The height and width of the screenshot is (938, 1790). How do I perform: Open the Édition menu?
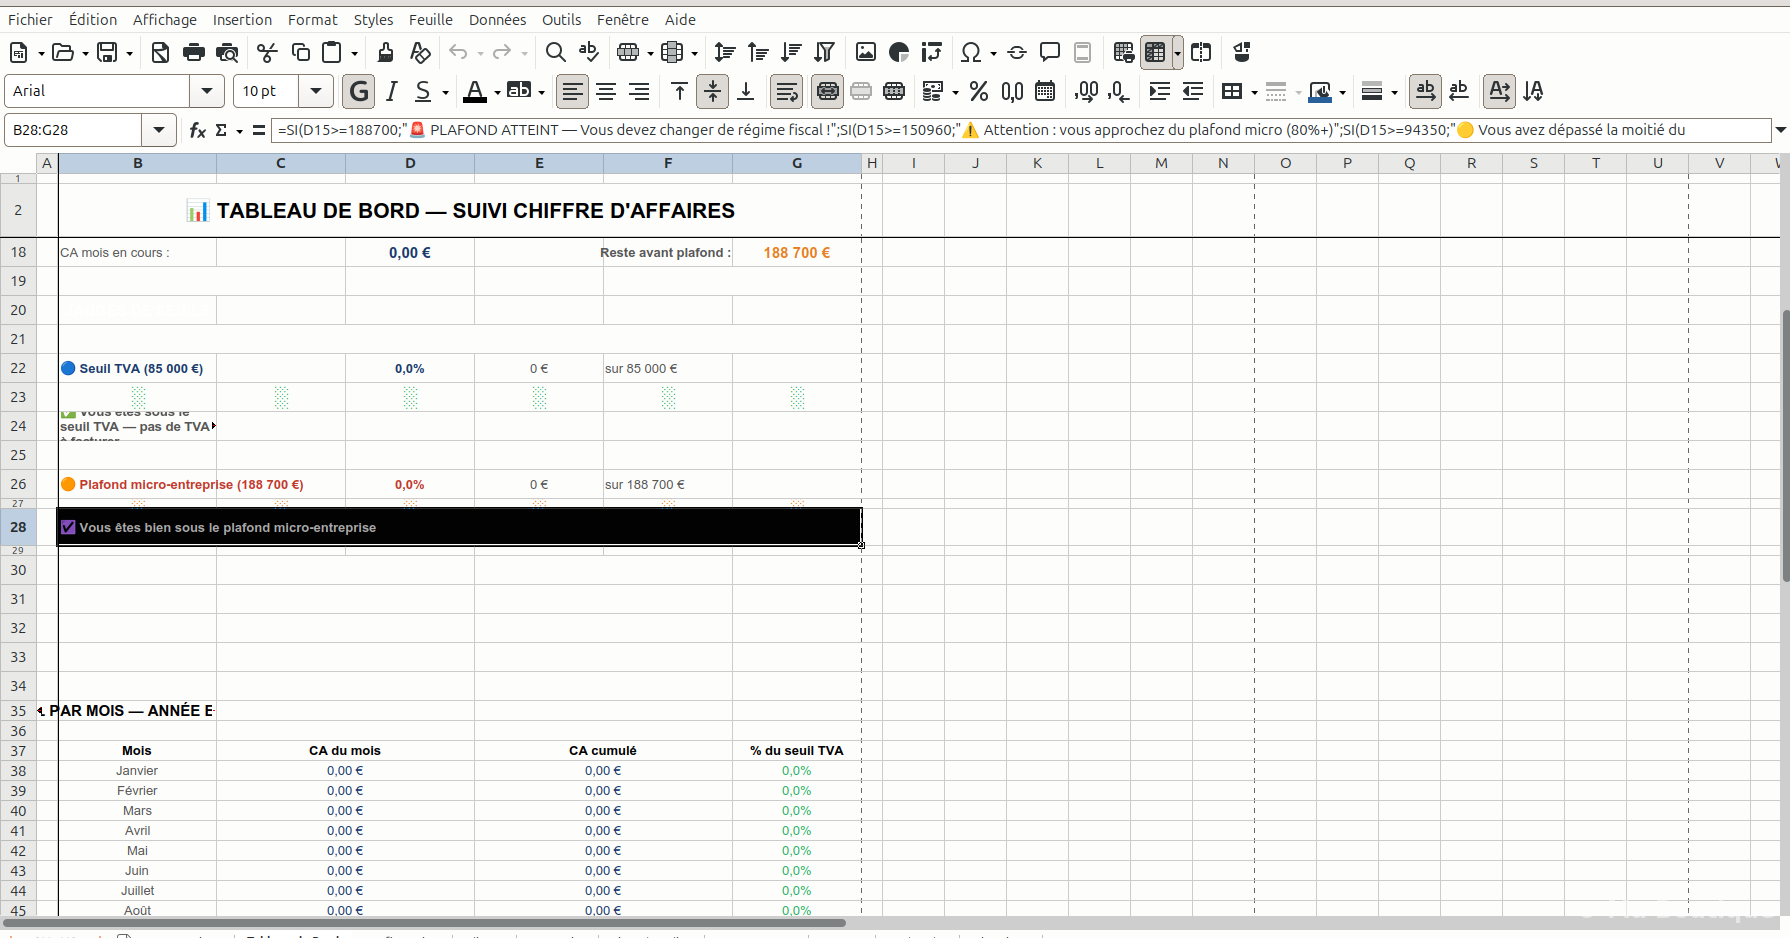(x=93, y=20)
